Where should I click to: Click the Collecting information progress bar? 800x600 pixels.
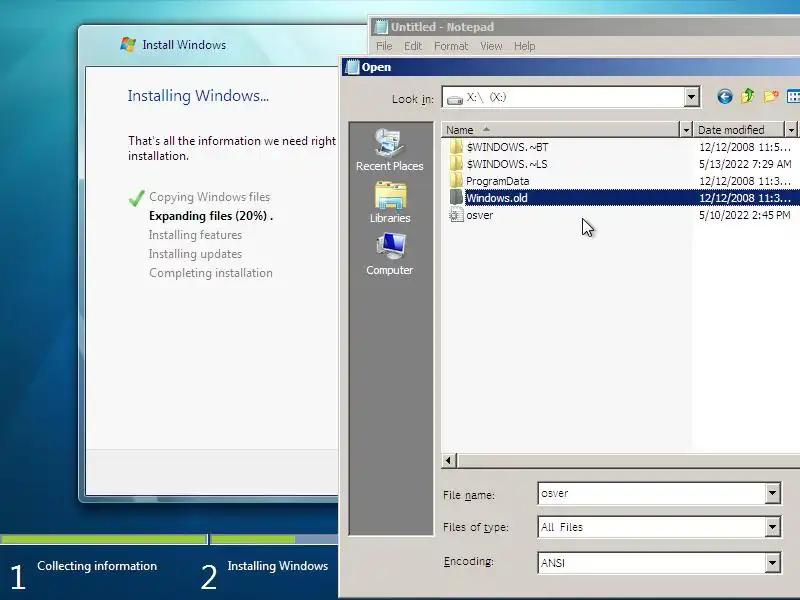tap(104, 539)
